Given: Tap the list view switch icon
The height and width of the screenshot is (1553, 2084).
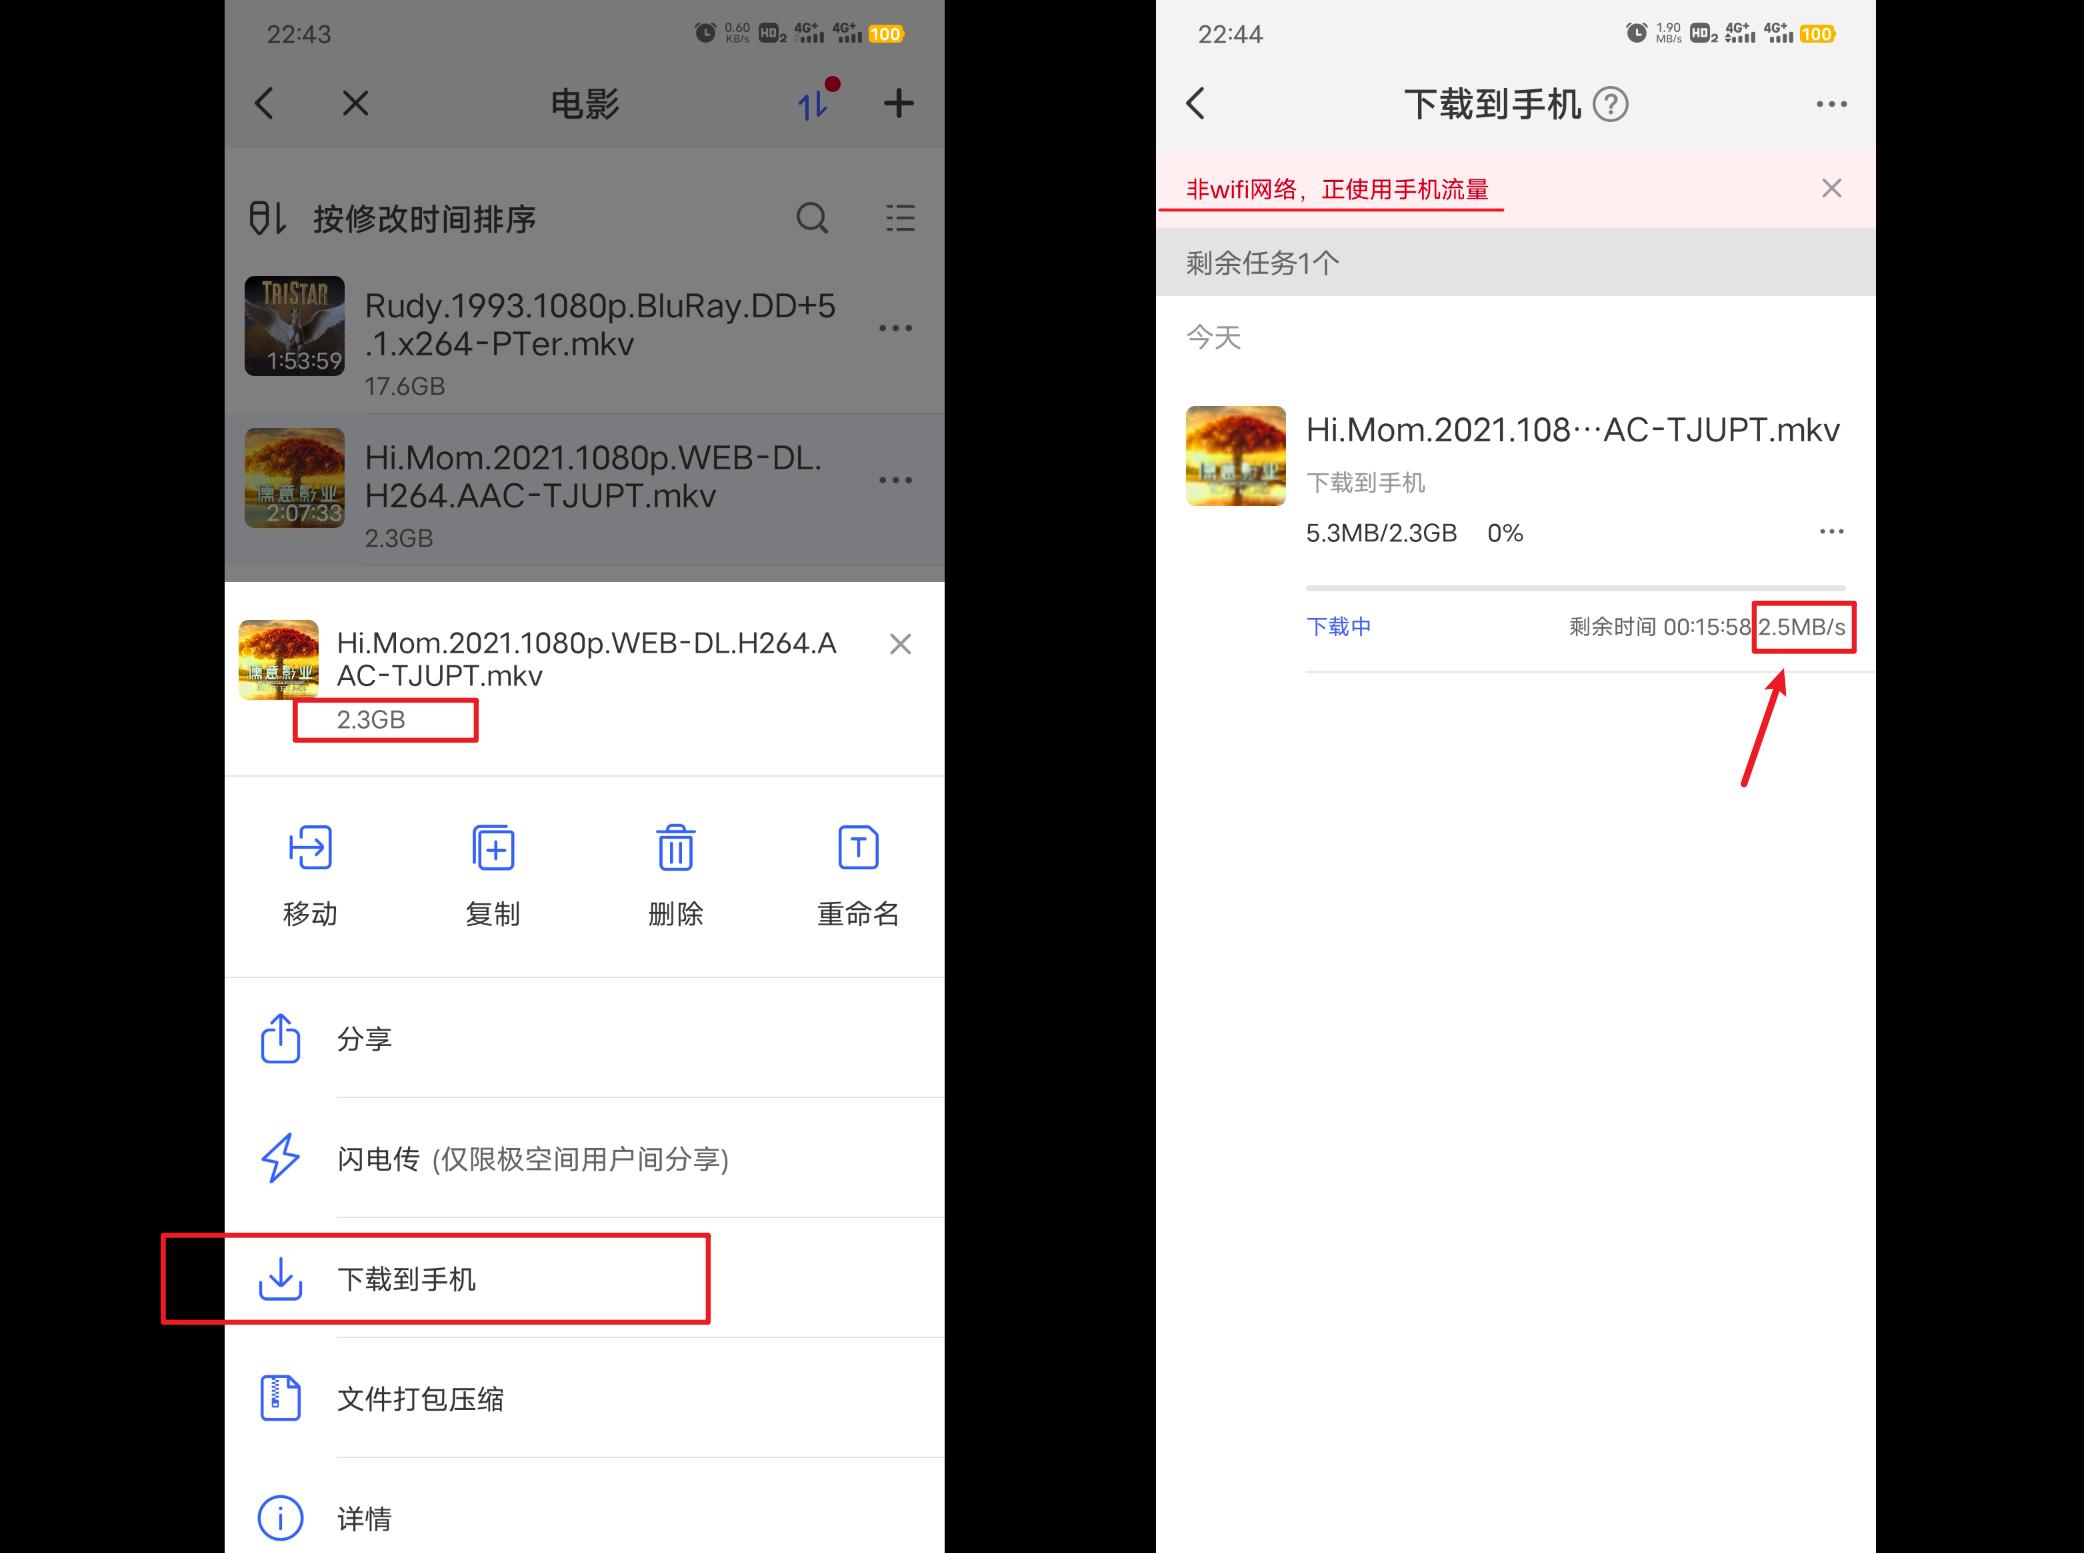Looking at the screenshot, I should pyautogui.click(x=899, y=218).
